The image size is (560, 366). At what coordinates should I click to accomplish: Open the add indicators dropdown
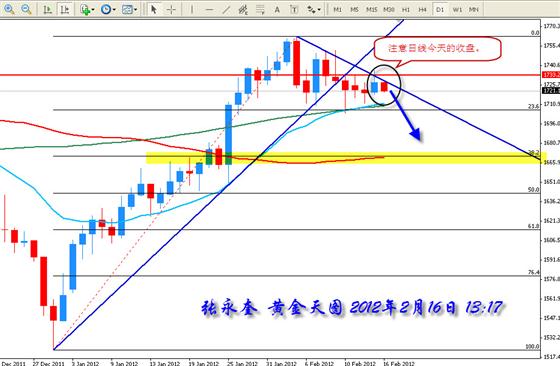click(87, 10)
